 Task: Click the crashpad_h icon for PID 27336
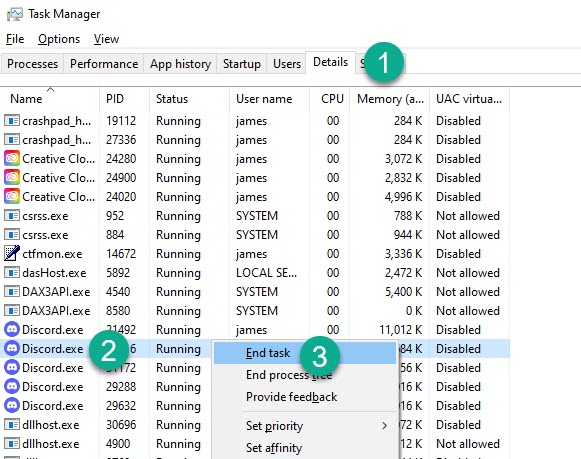[x=12, y=140]
